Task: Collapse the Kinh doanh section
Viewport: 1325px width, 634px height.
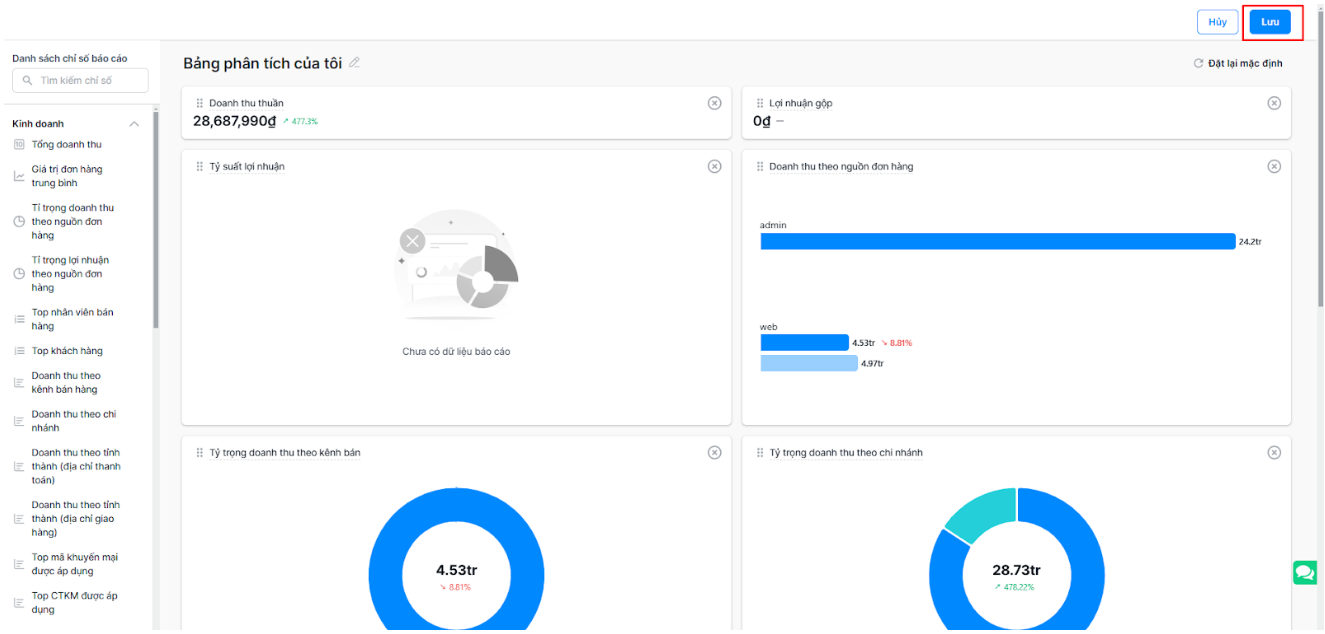Action: [x=134, y=124]
